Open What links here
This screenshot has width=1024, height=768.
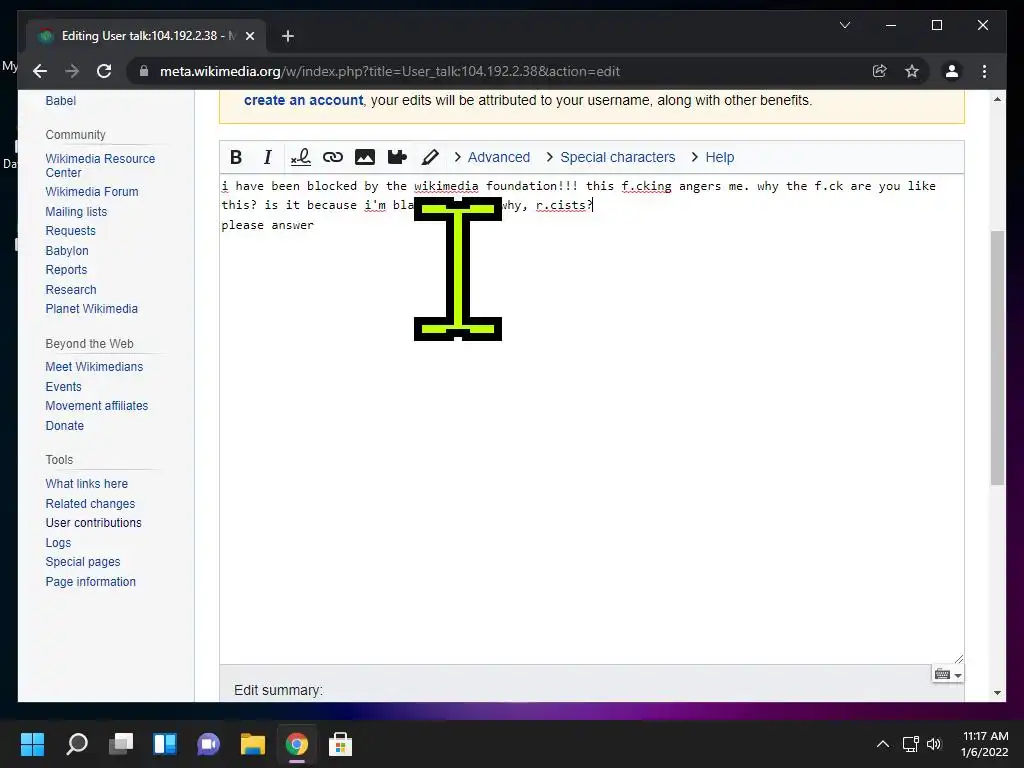pyautogui.click(x=86, y=484)
